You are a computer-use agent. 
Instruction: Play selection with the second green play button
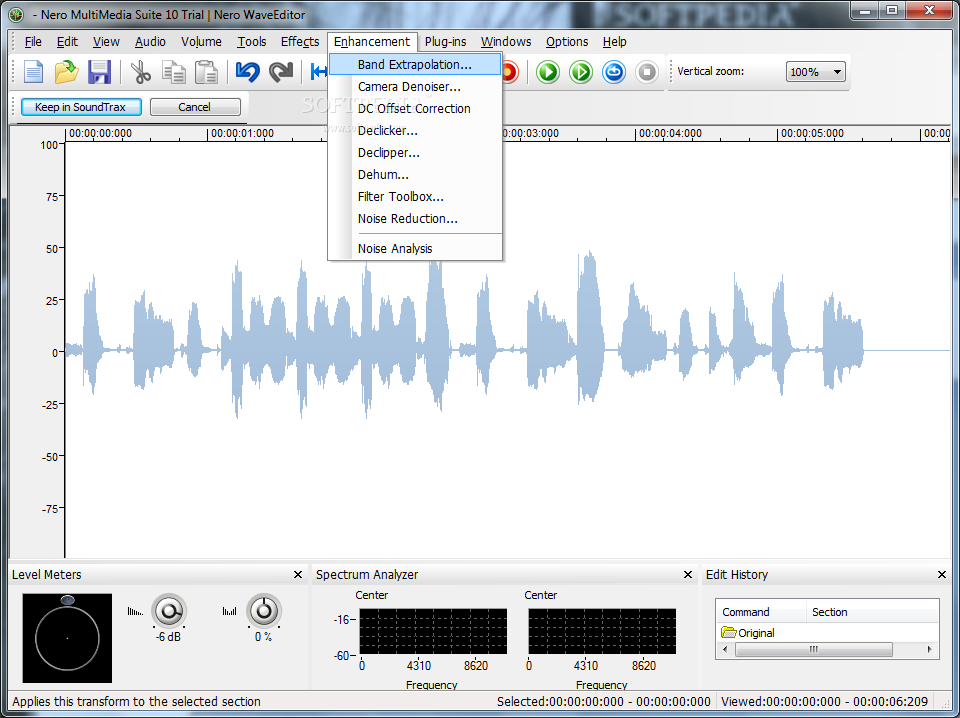[x=581, y=72]
